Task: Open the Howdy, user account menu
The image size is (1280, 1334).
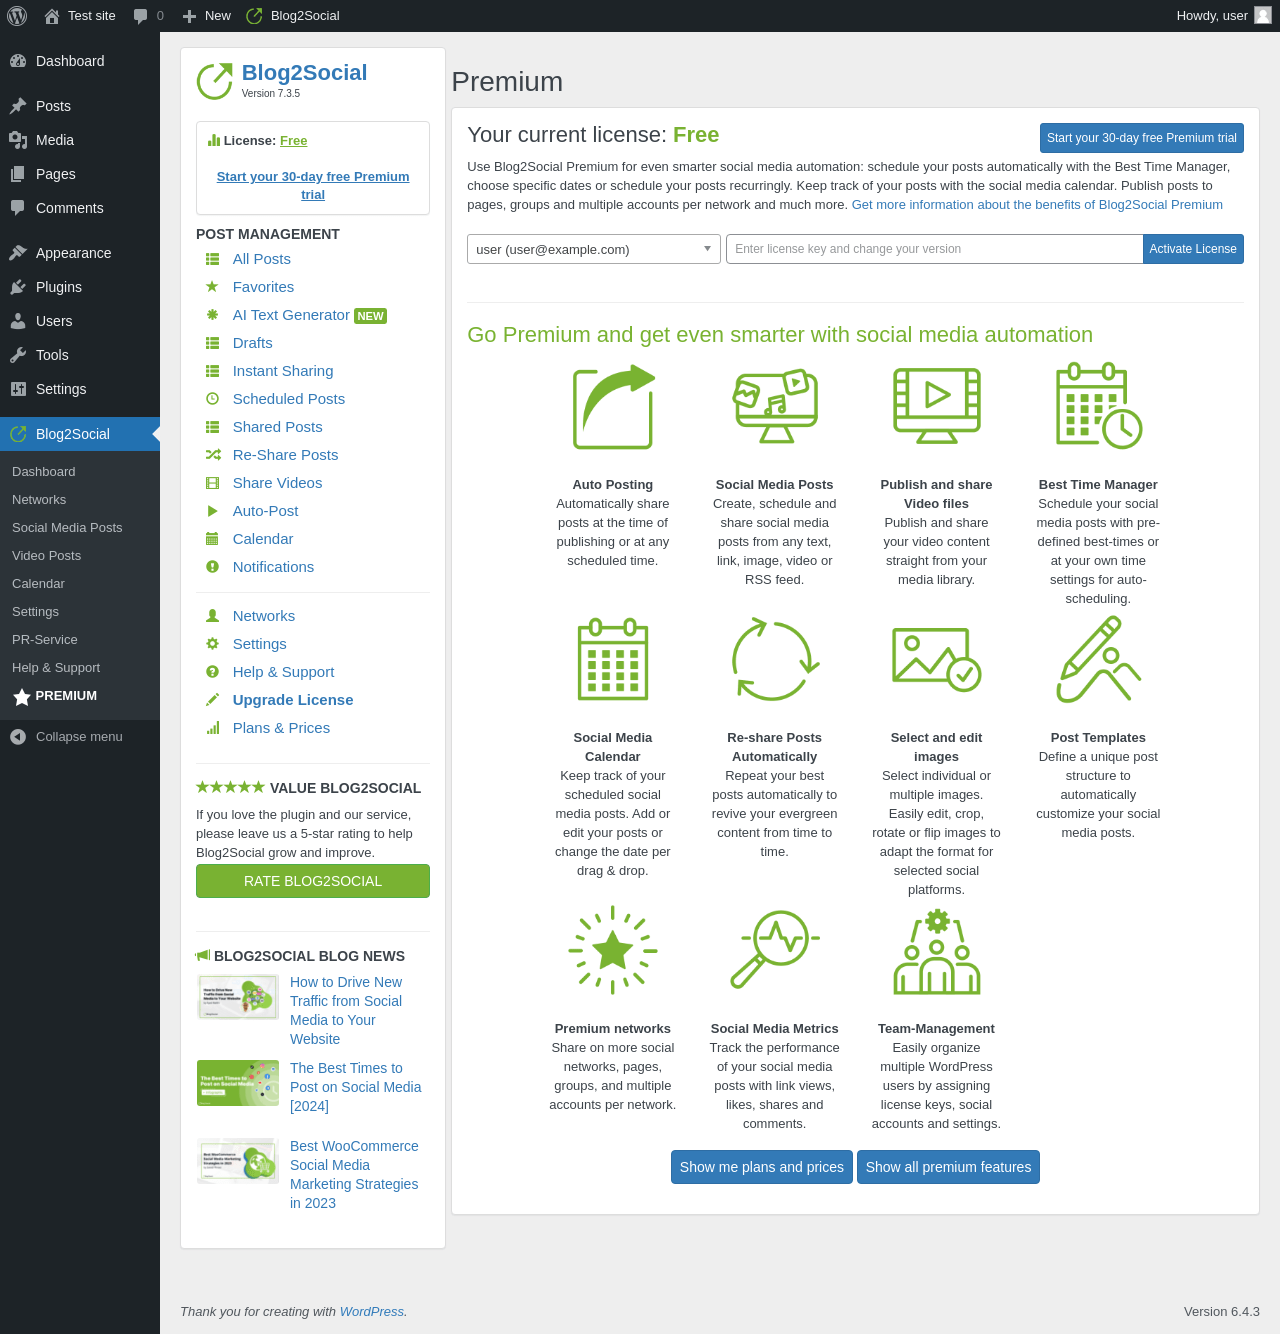Action: [1224, 16]
